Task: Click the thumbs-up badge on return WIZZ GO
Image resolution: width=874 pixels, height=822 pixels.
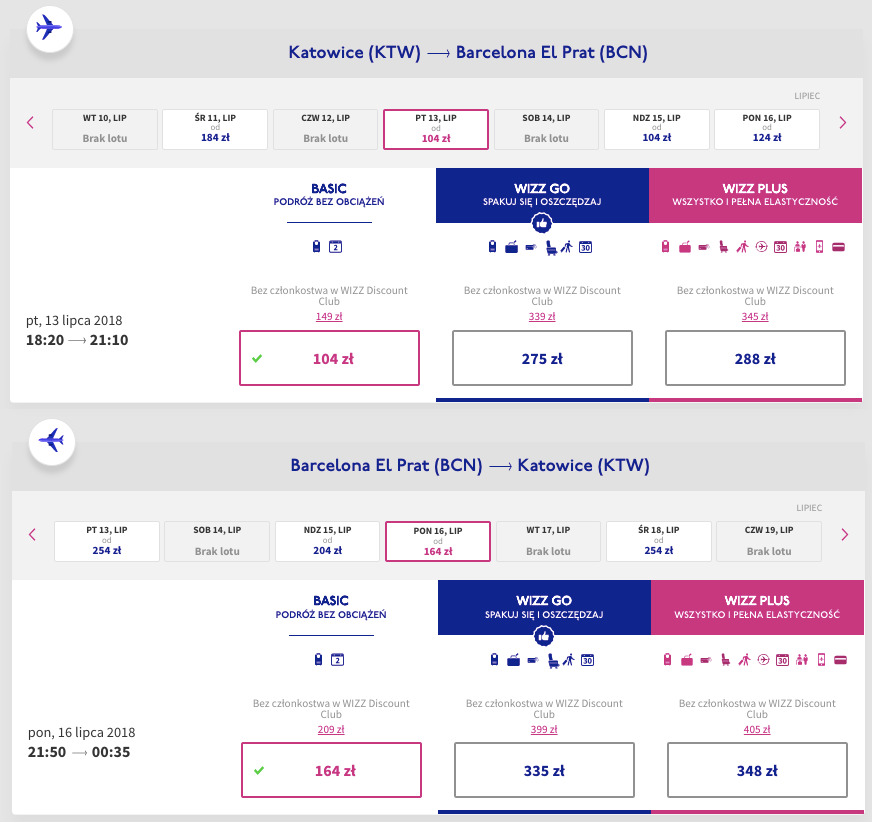Action: (544, 636)
